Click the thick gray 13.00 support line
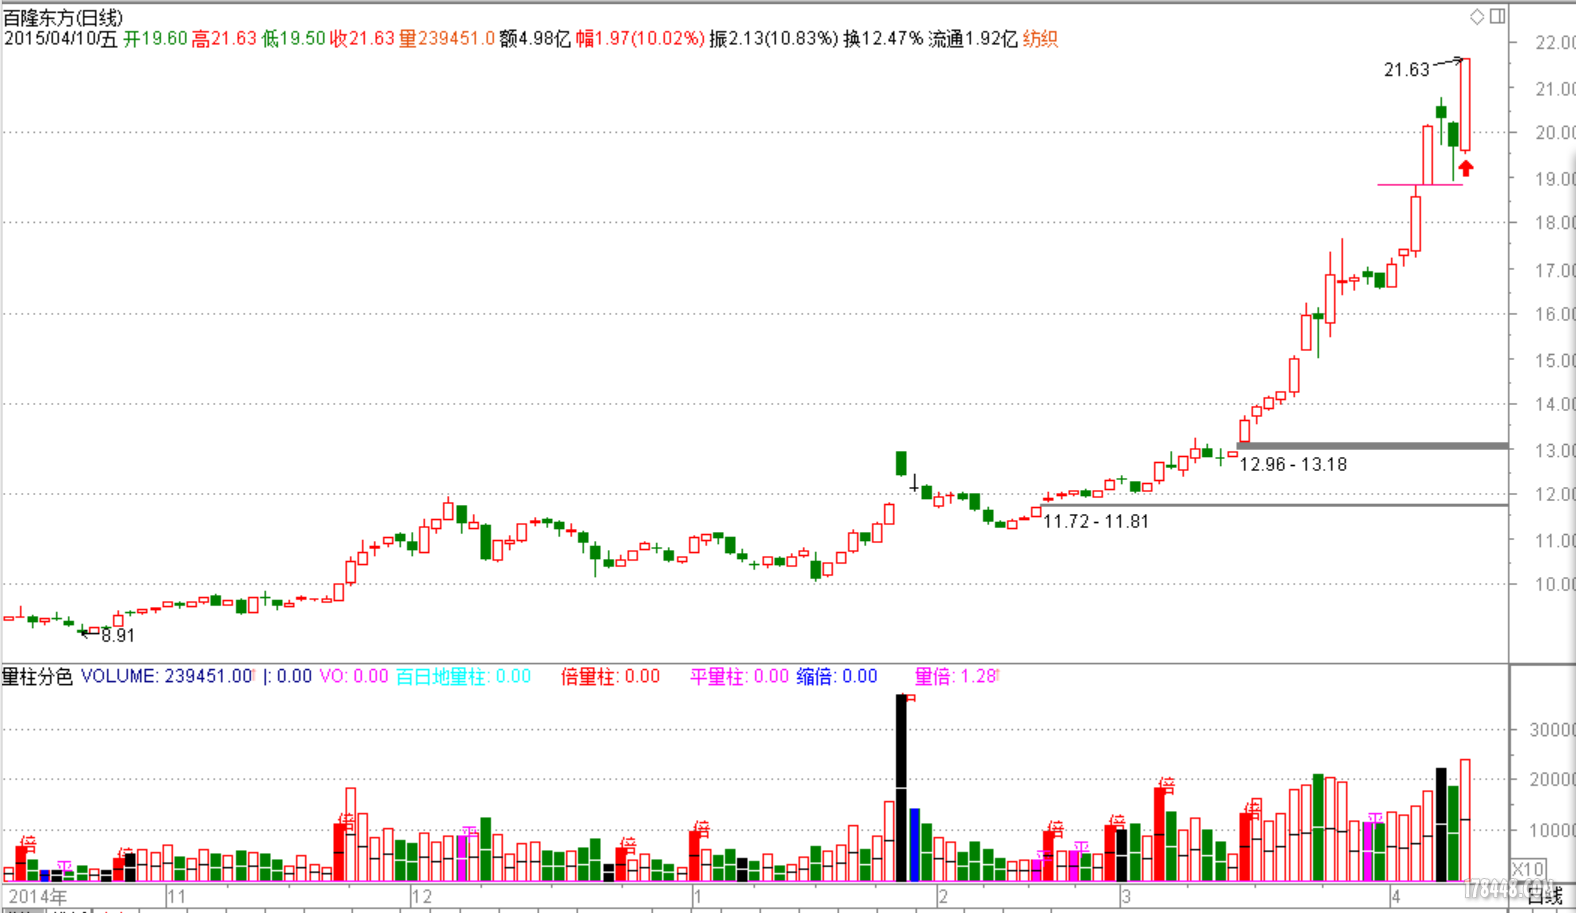Image resolution: width=1576 pixels, height=913 pixels. [x=1372, y=446]
